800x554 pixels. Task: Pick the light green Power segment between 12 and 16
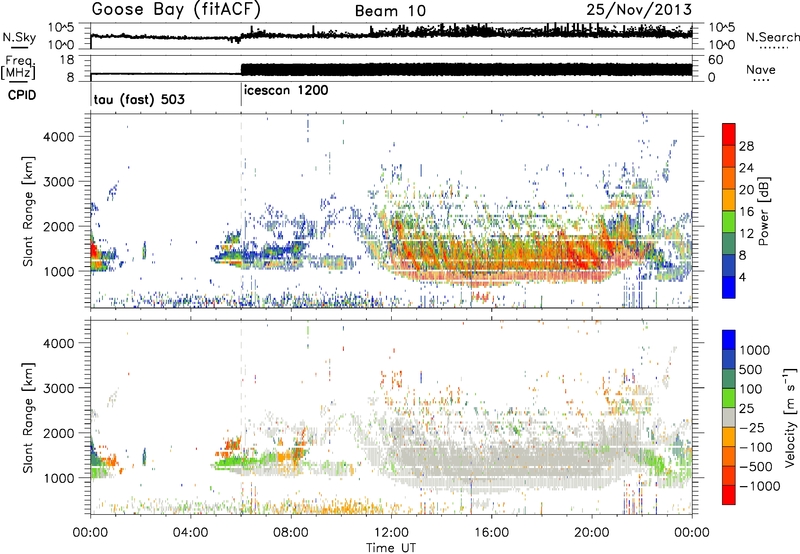[x=729, y=221]
